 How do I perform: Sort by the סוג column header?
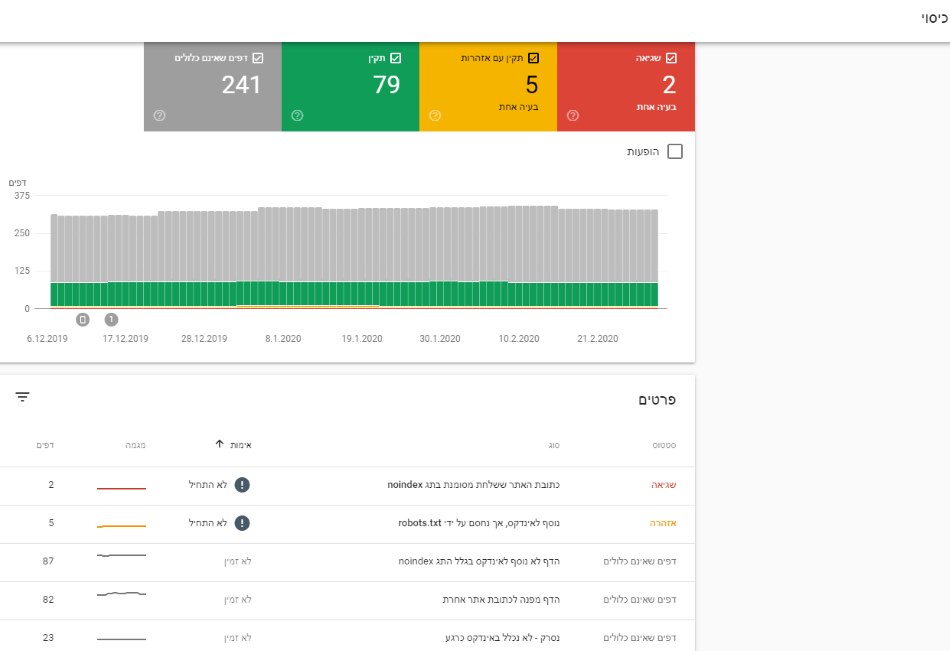tap(554, 446)
